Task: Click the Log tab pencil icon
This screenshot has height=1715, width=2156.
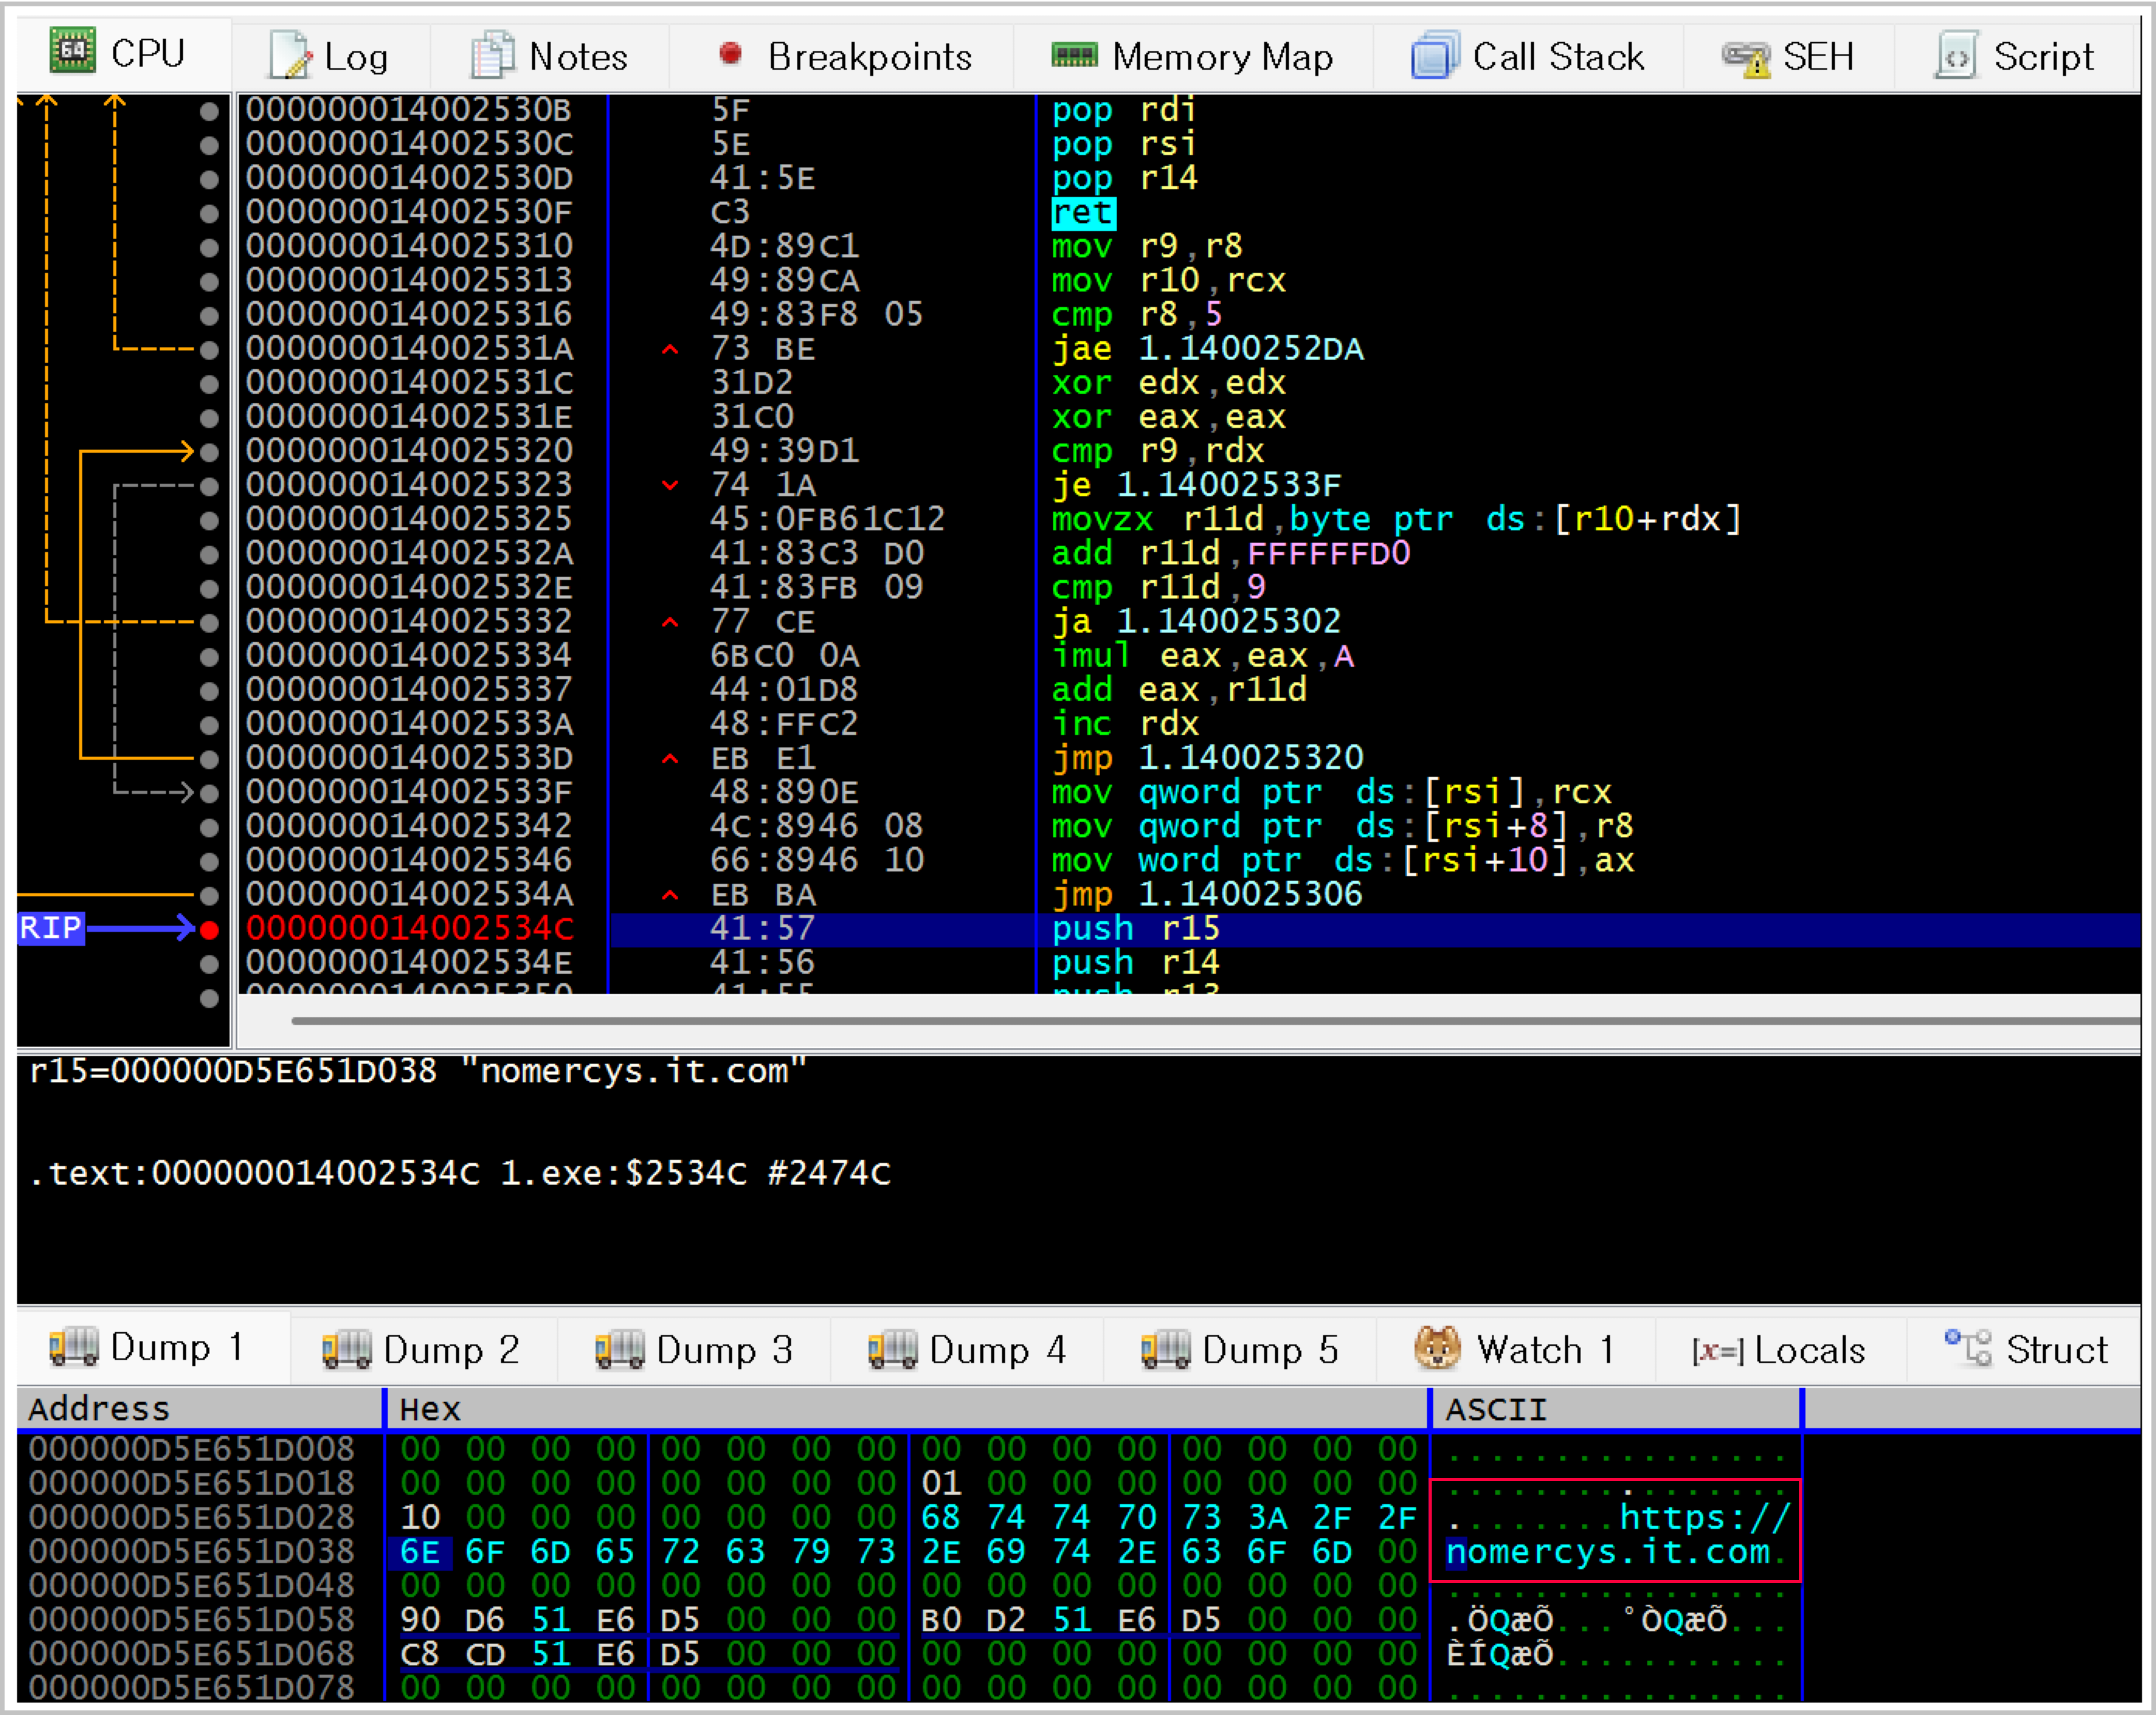Action: tap(290, 55)
